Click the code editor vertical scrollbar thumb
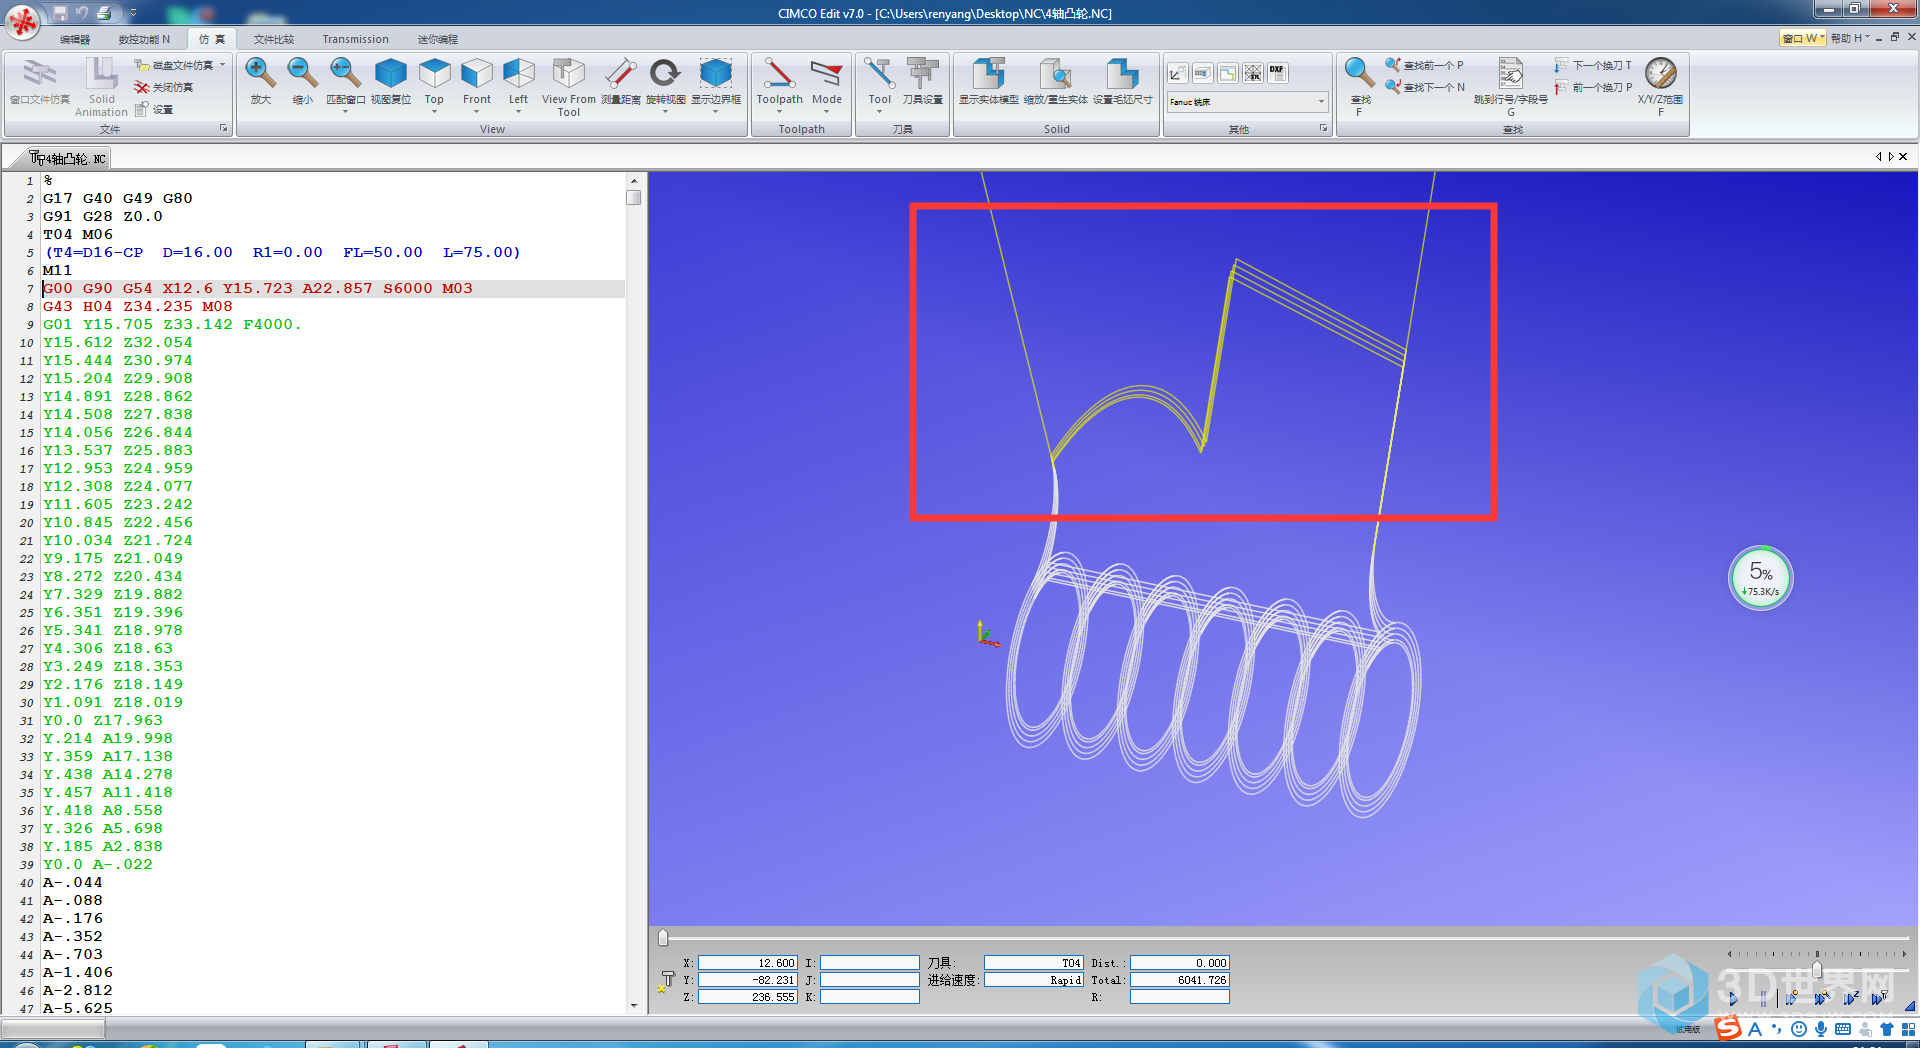Viewport: 1920px width, 1048px height. [x=633, y=197]
